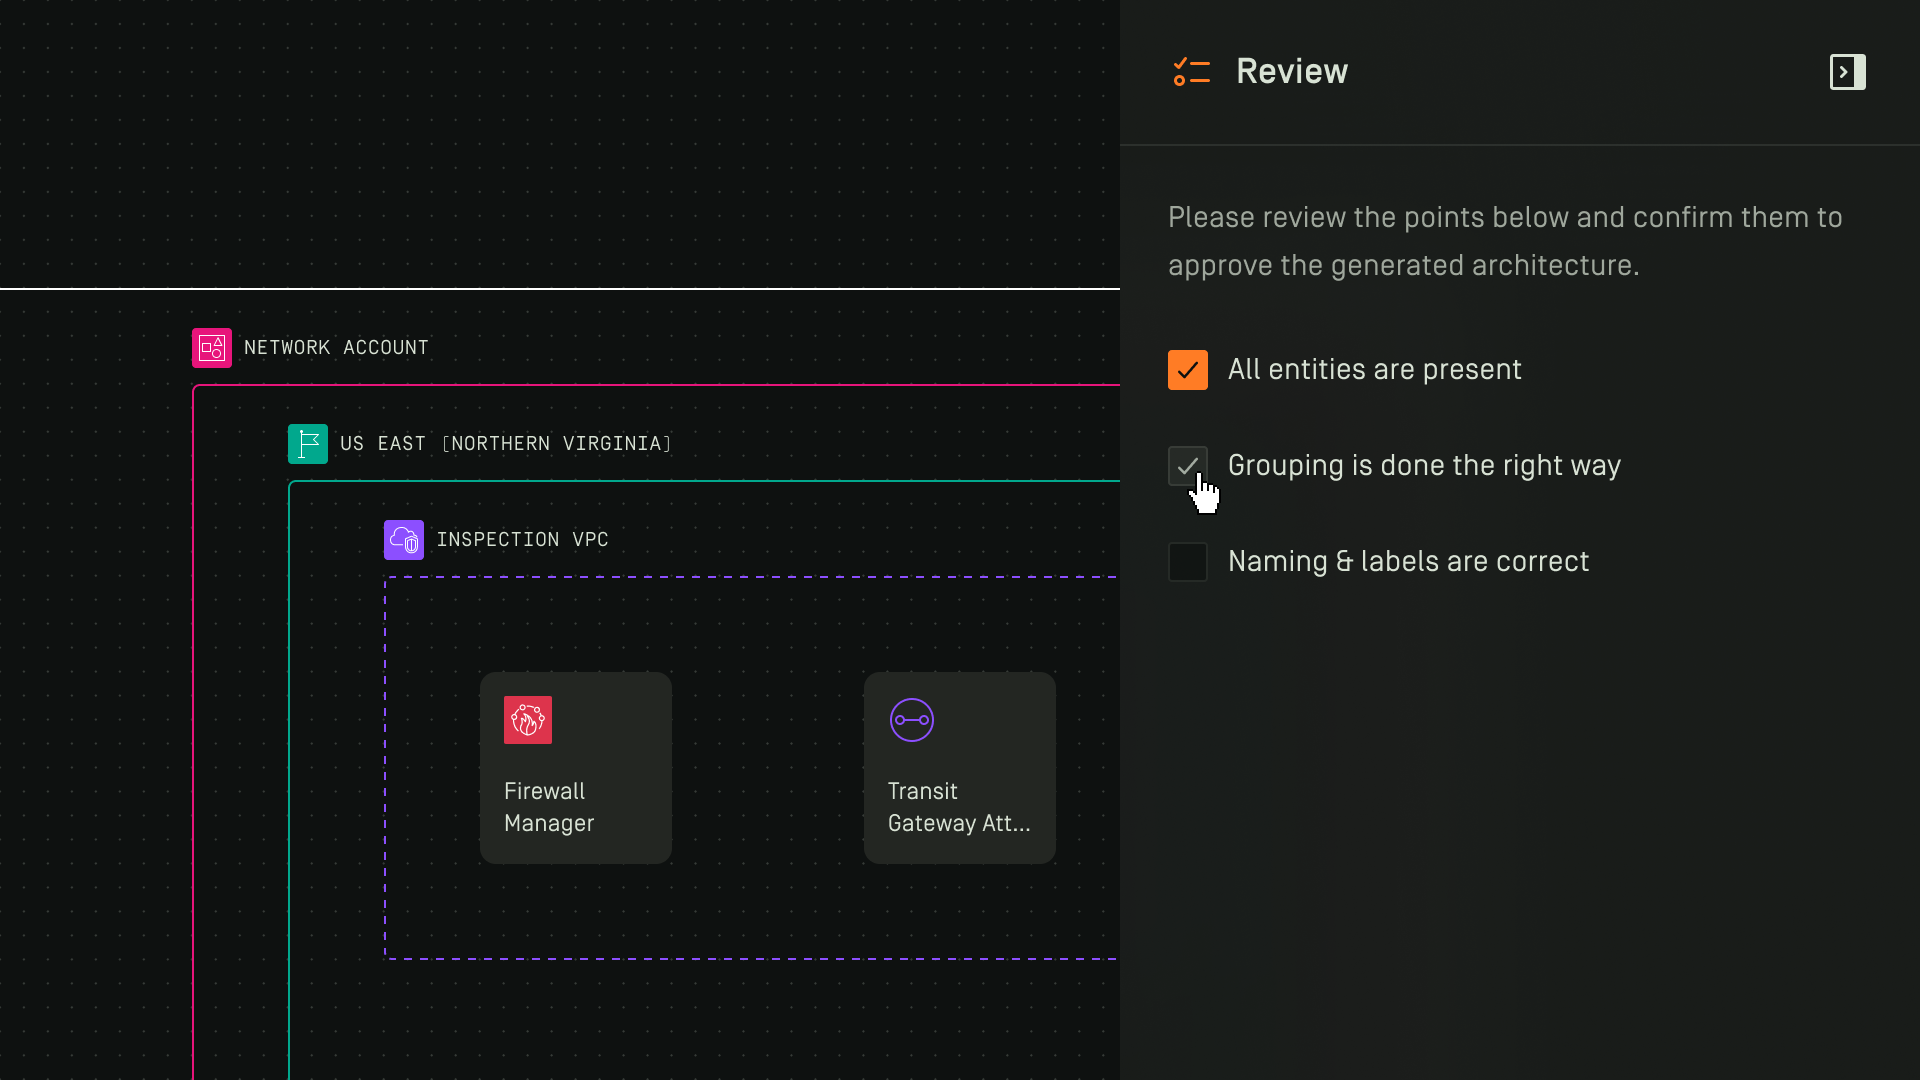
Task: Click the Network Account pink icon
Action: pyautogui.click(x=212, y=348)
